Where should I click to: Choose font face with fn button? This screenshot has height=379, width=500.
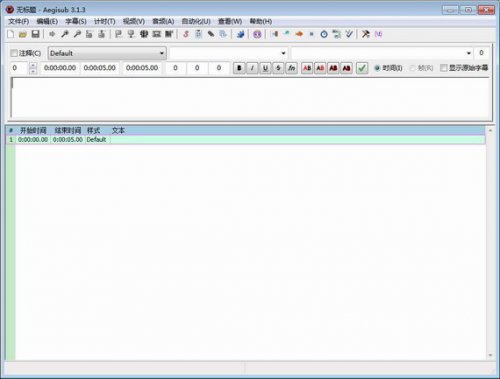pos(292,68)
